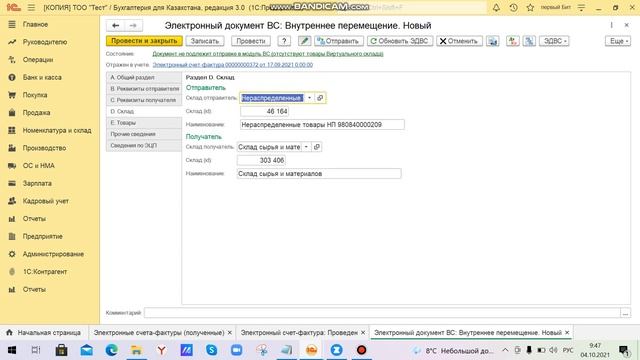Open favorites star icon in title bar

[x=530, y=7]
